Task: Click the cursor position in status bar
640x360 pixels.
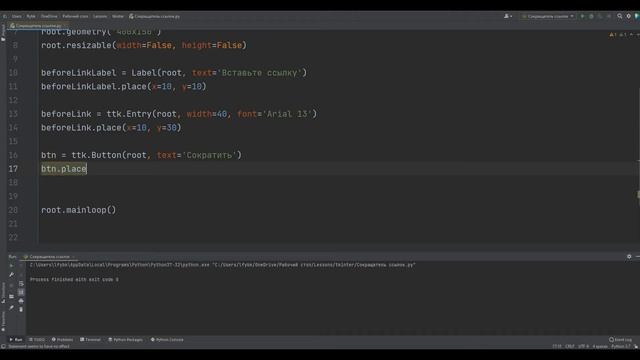Action: coord(557,346)
